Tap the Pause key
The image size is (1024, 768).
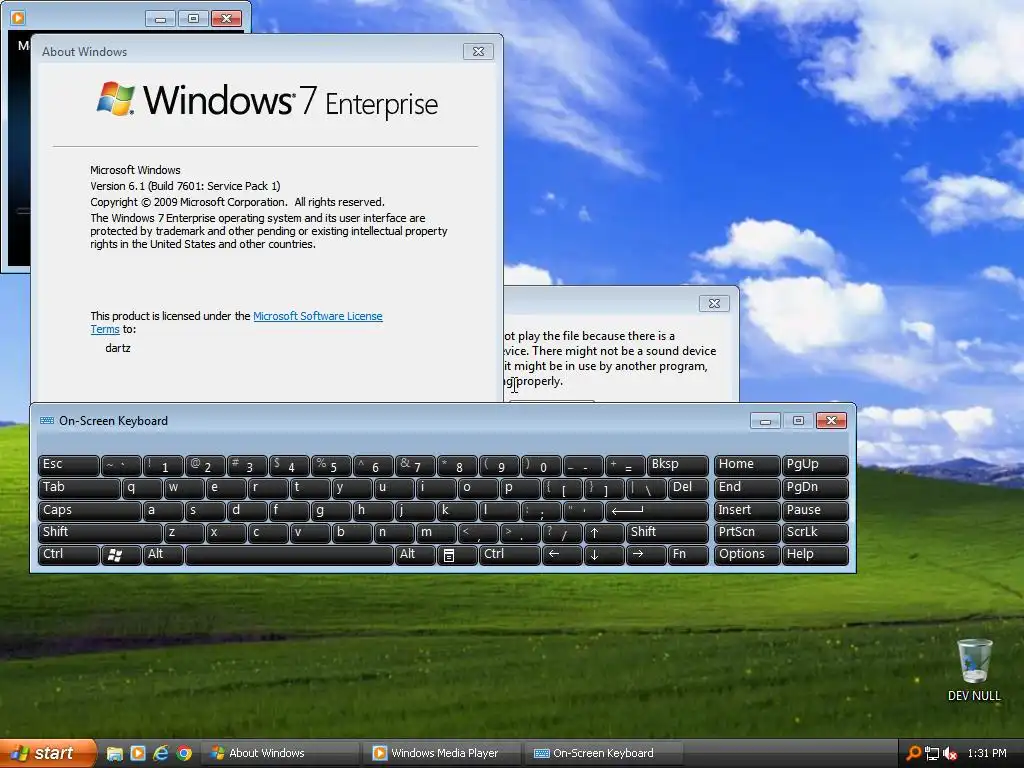[815, 511]
